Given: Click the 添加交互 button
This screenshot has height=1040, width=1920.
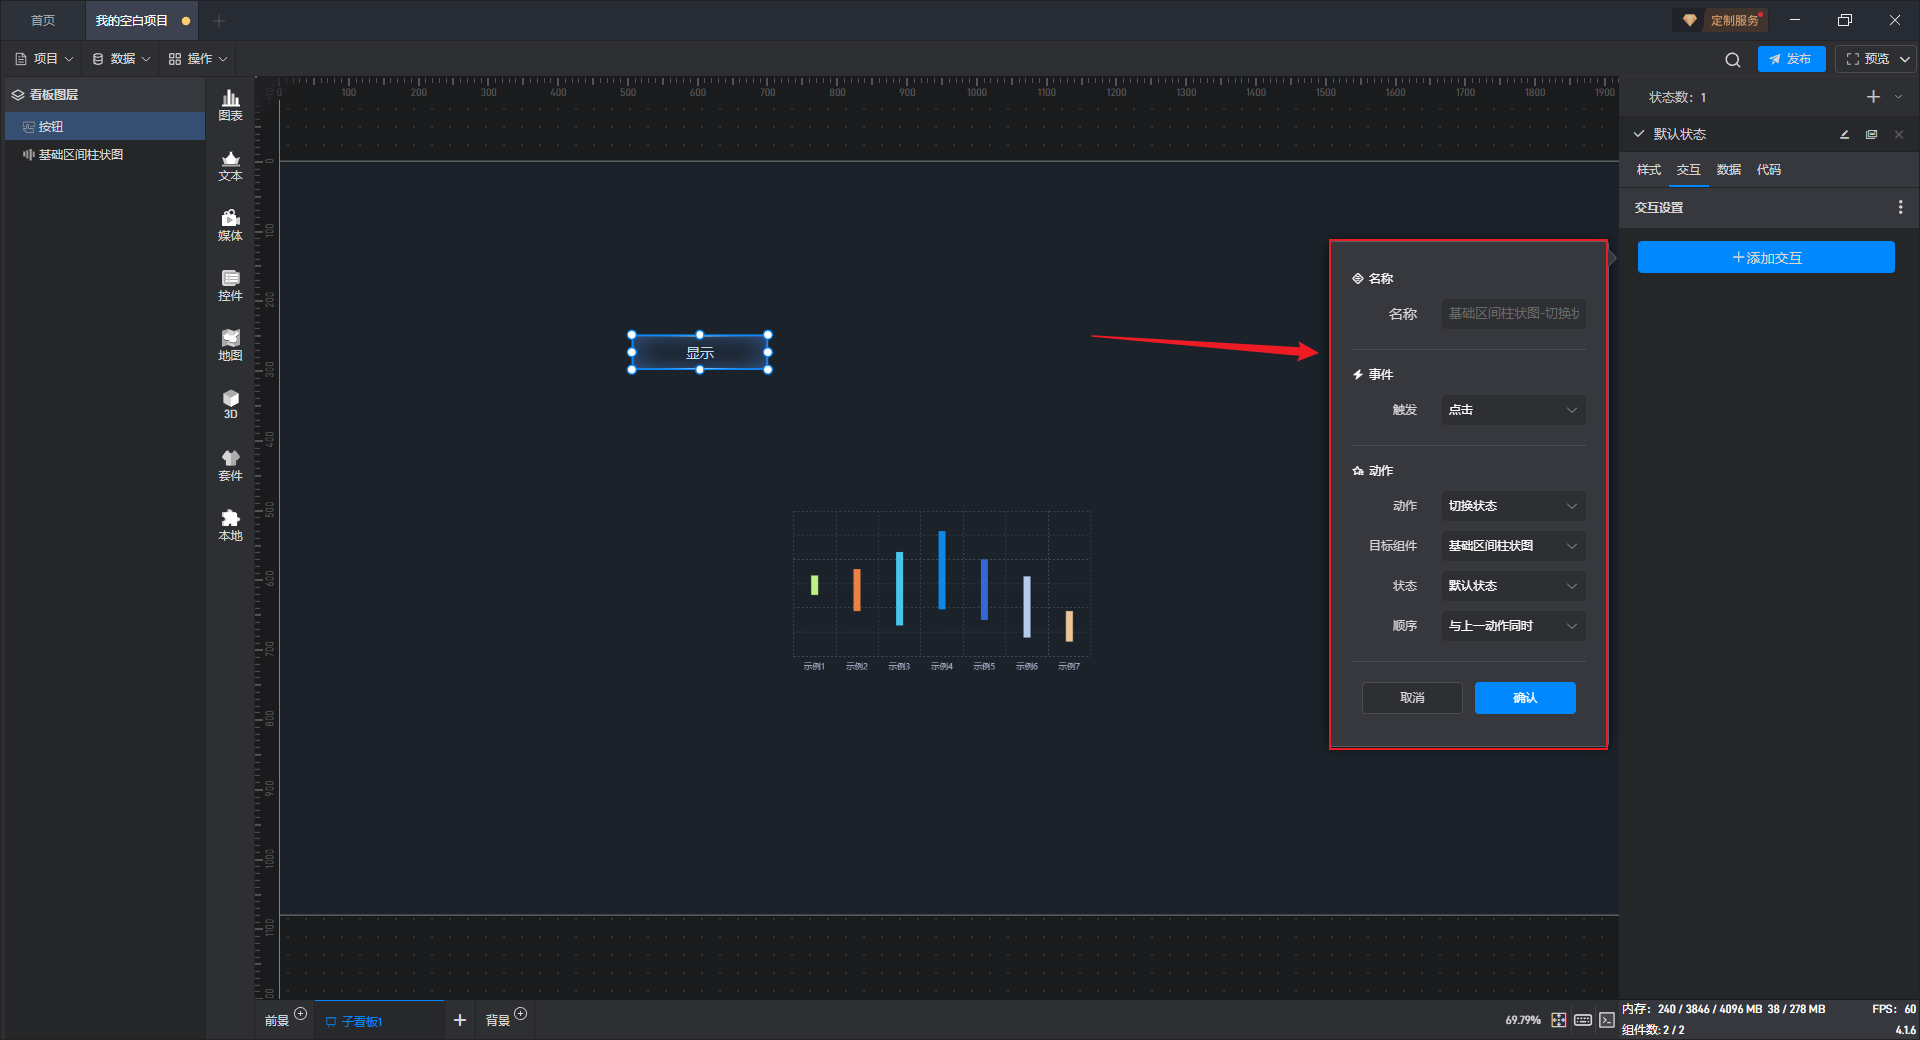Looking at the screenshot, I should [x=1765, y=258].
